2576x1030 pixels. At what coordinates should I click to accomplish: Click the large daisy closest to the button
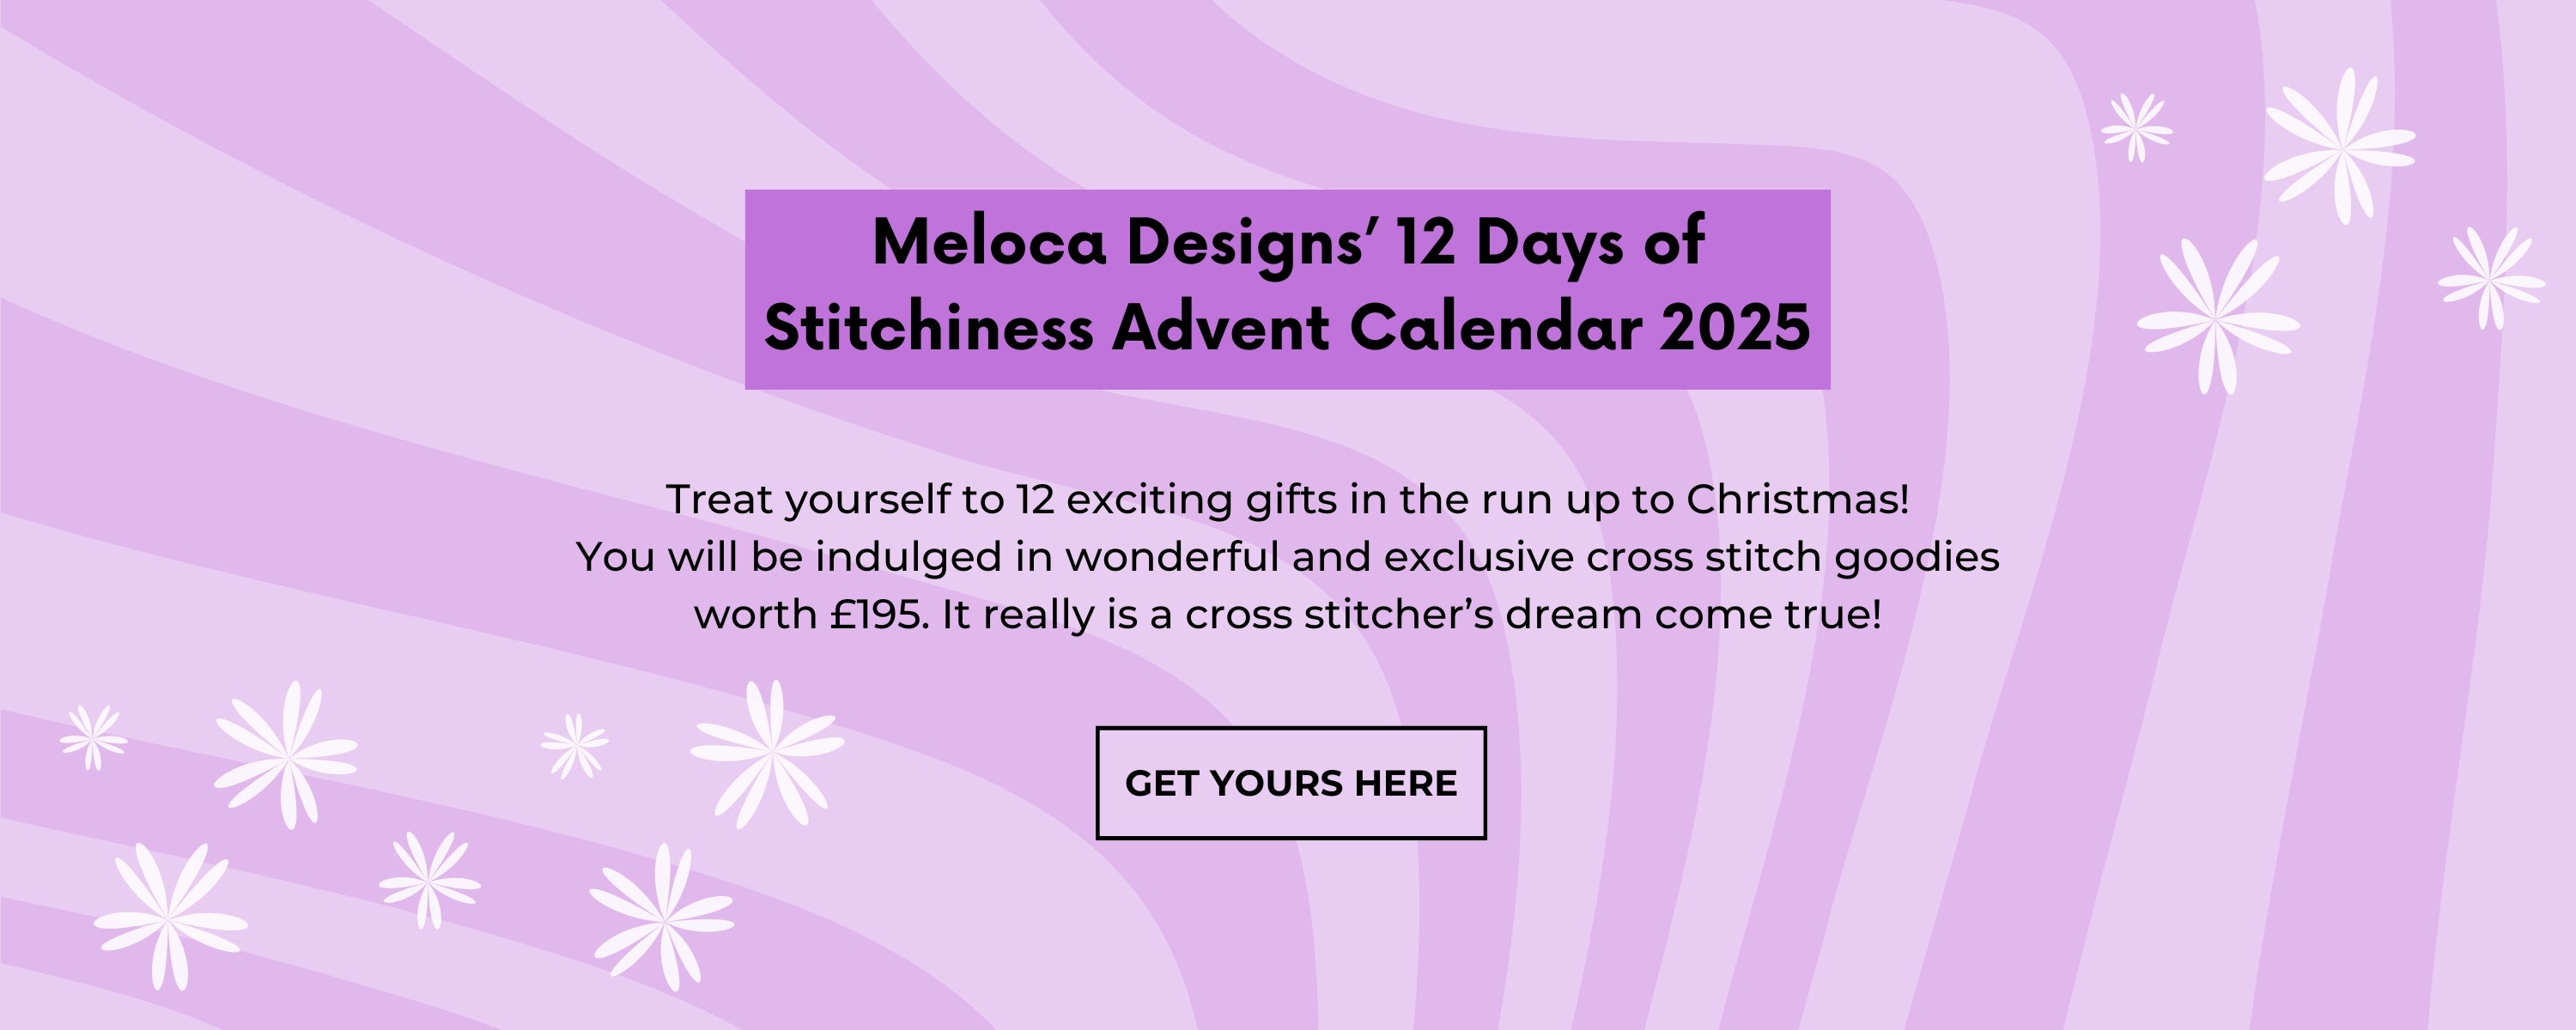click(x=768, y=754)
